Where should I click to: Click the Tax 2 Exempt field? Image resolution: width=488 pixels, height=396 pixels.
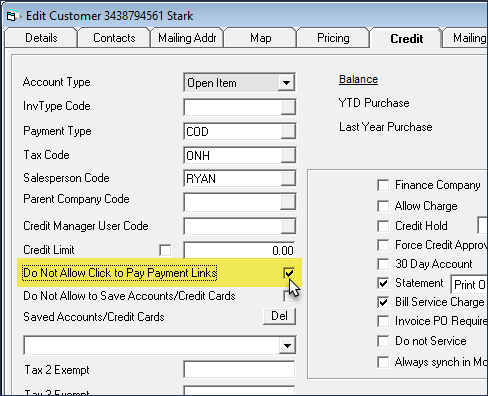tap(239, 370)
